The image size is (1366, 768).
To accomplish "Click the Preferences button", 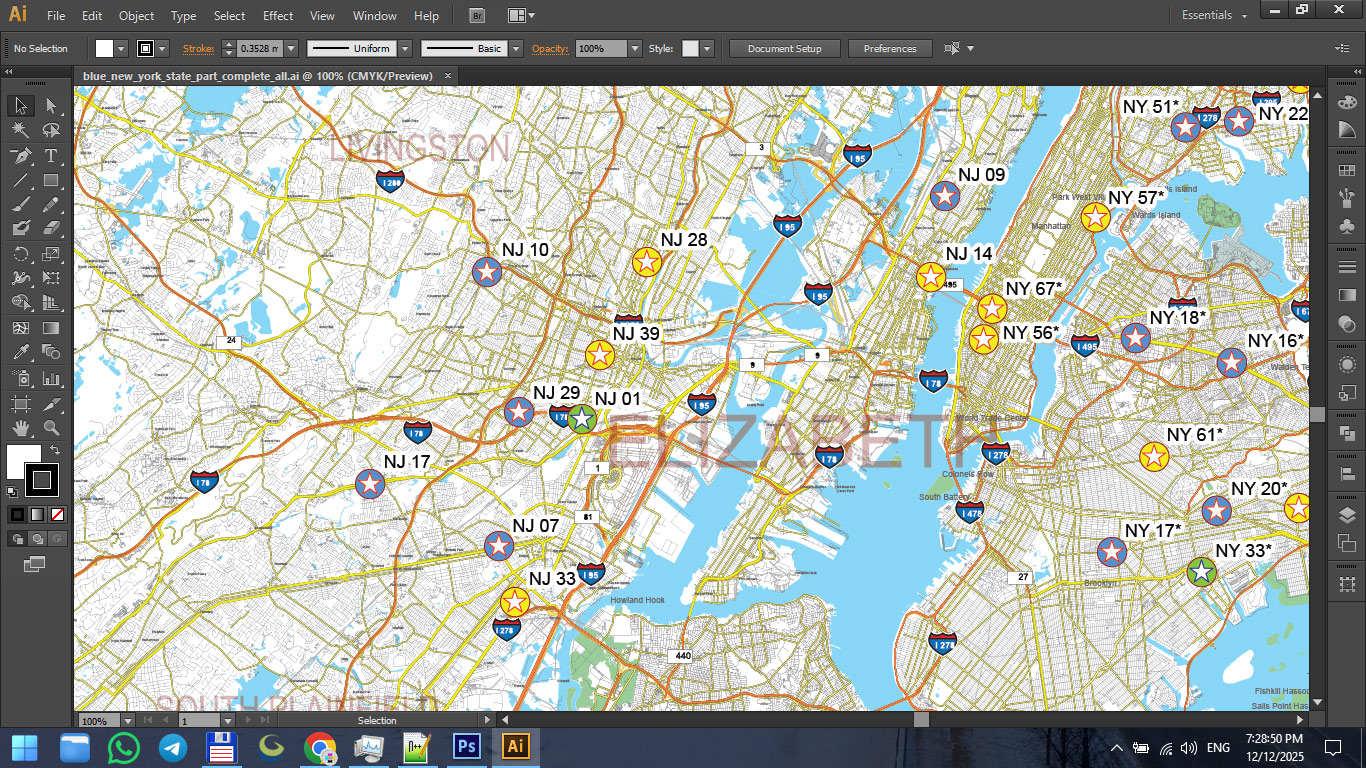I will pyautogui.click(x=890, y=48).
